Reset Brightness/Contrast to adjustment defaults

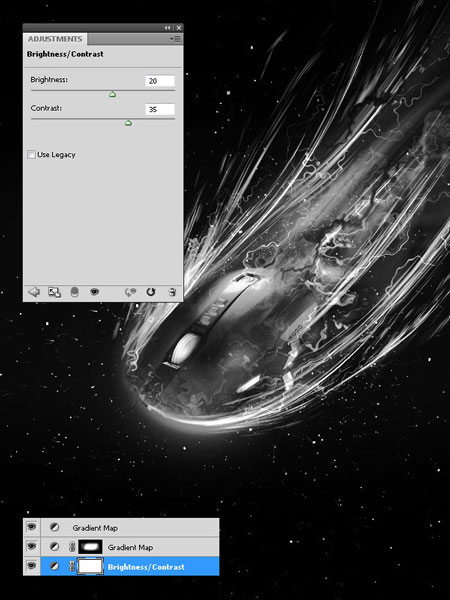tap(151, 292)
